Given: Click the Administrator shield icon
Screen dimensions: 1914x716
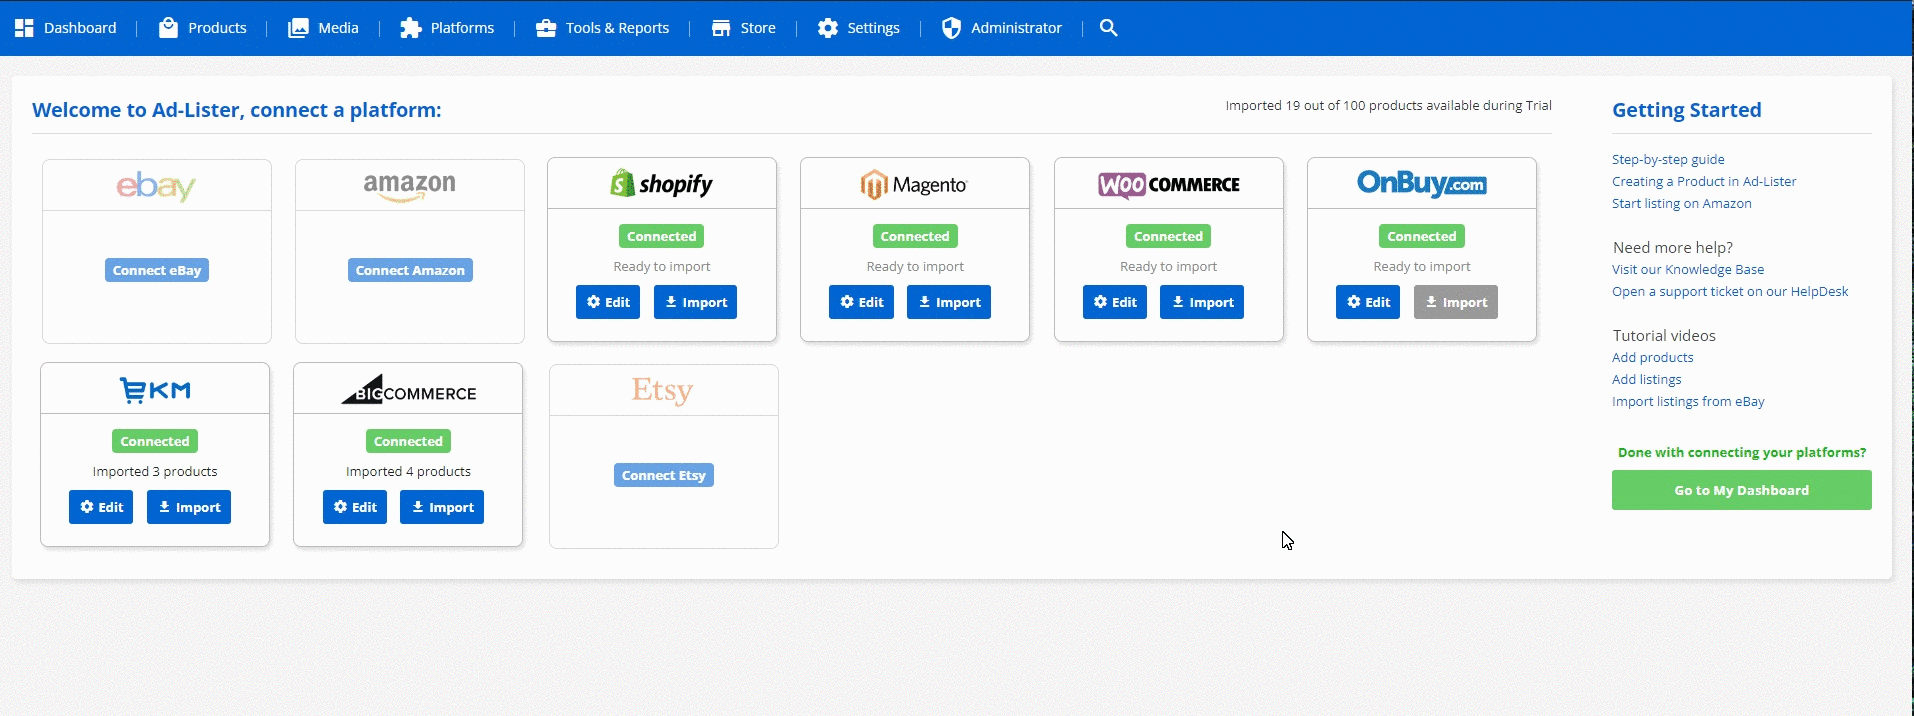Looking at the screenshot, I should (952, 28).
